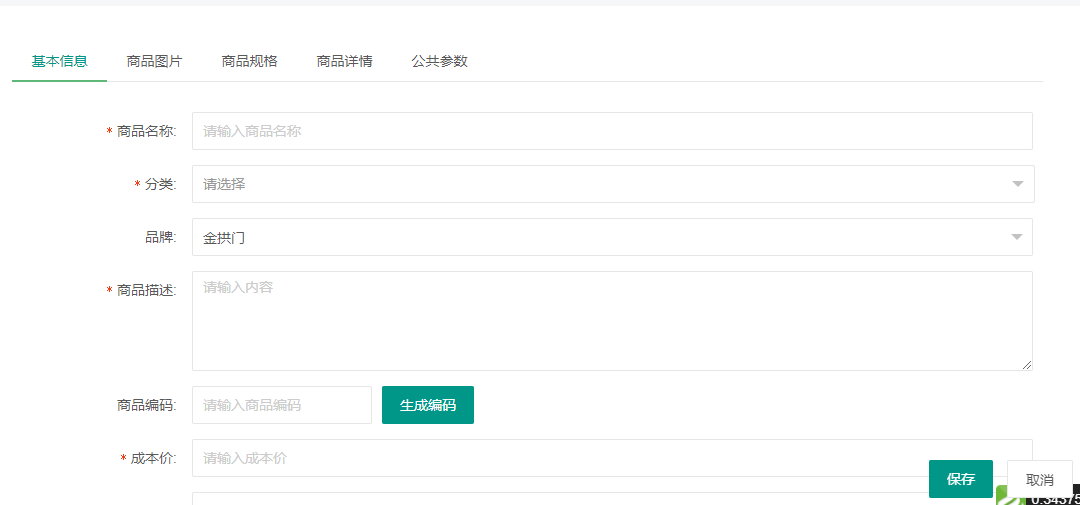Open the 商品图片 tab
Screen dimensions: 1080x505
point(154,61)
